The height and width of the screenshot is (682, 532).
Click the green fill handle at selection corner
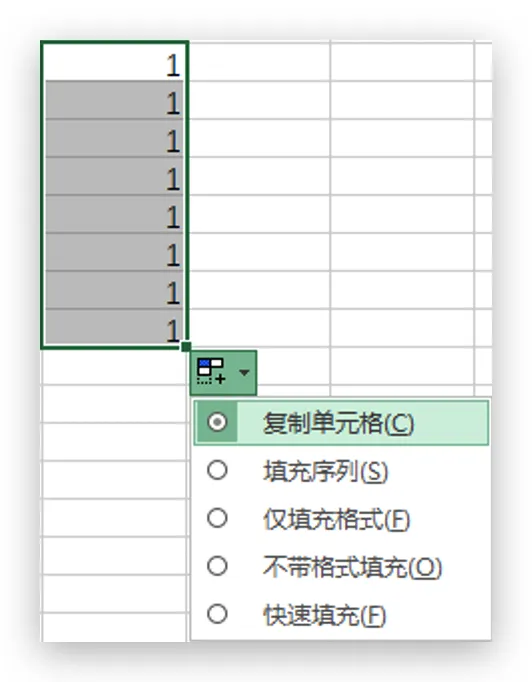point(186,347)
